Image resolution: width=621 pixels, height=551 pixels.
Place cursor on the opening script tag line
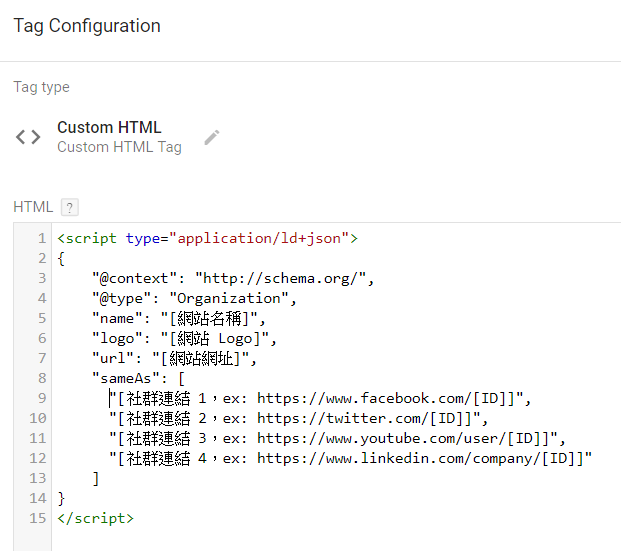tap(207, 238)
